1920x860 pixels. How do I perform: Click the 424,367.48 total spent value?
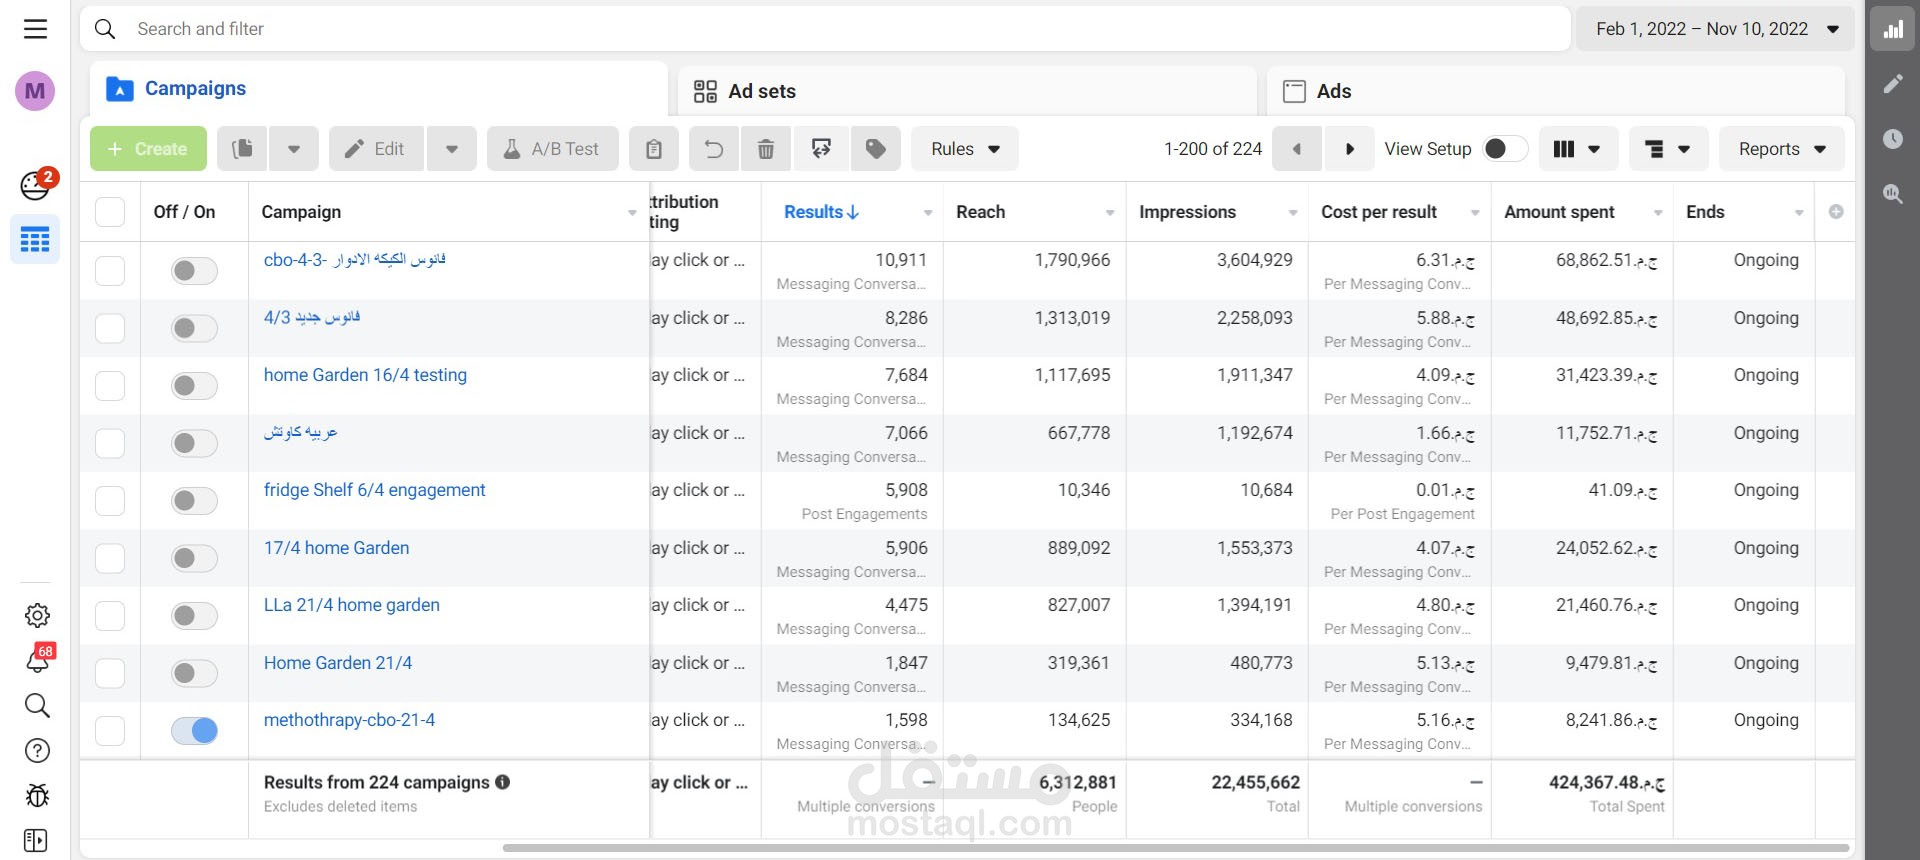click(x=1607, y=782)
